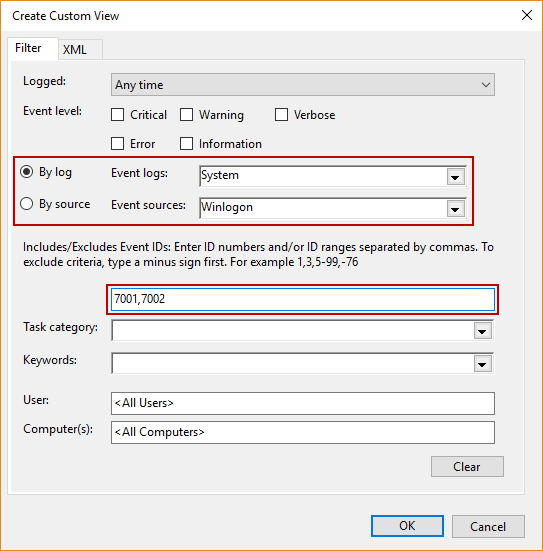Screen dimensions: 543x551
Task: Click the Event IDs field with 7001,7002
Action: [303, 299]
